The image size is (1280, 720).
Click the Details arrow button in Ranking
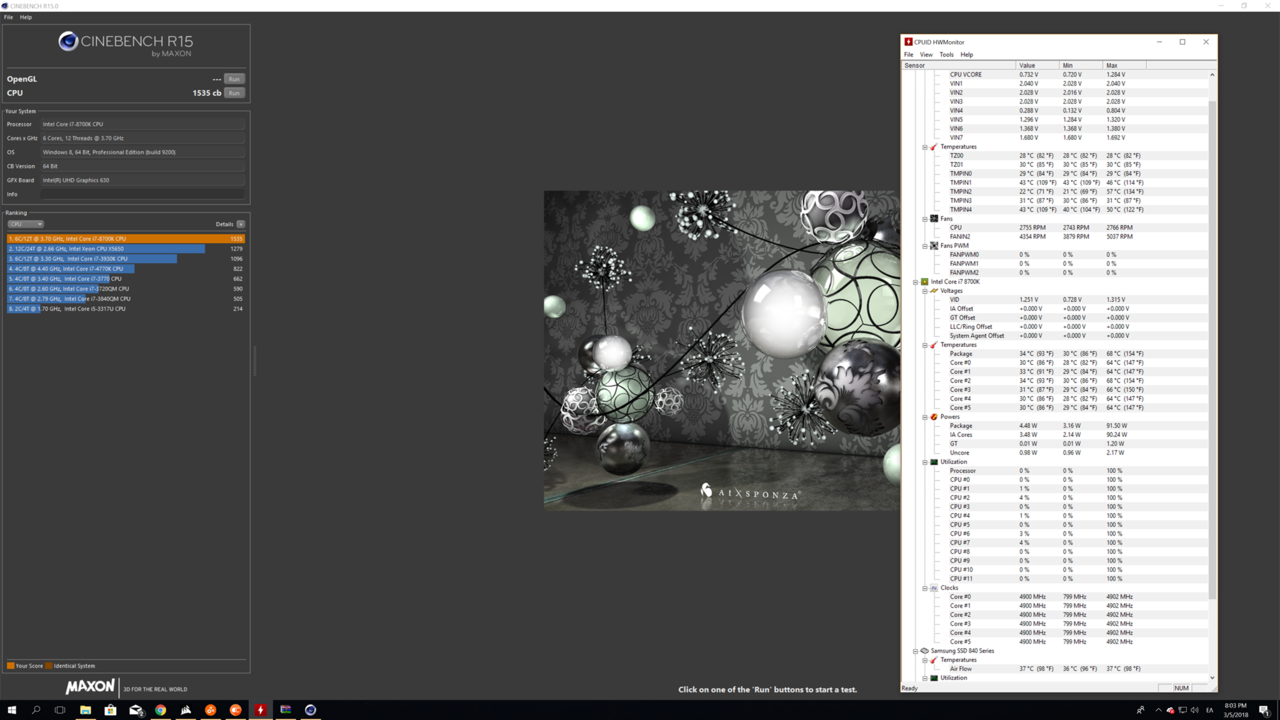click(240, 224)
